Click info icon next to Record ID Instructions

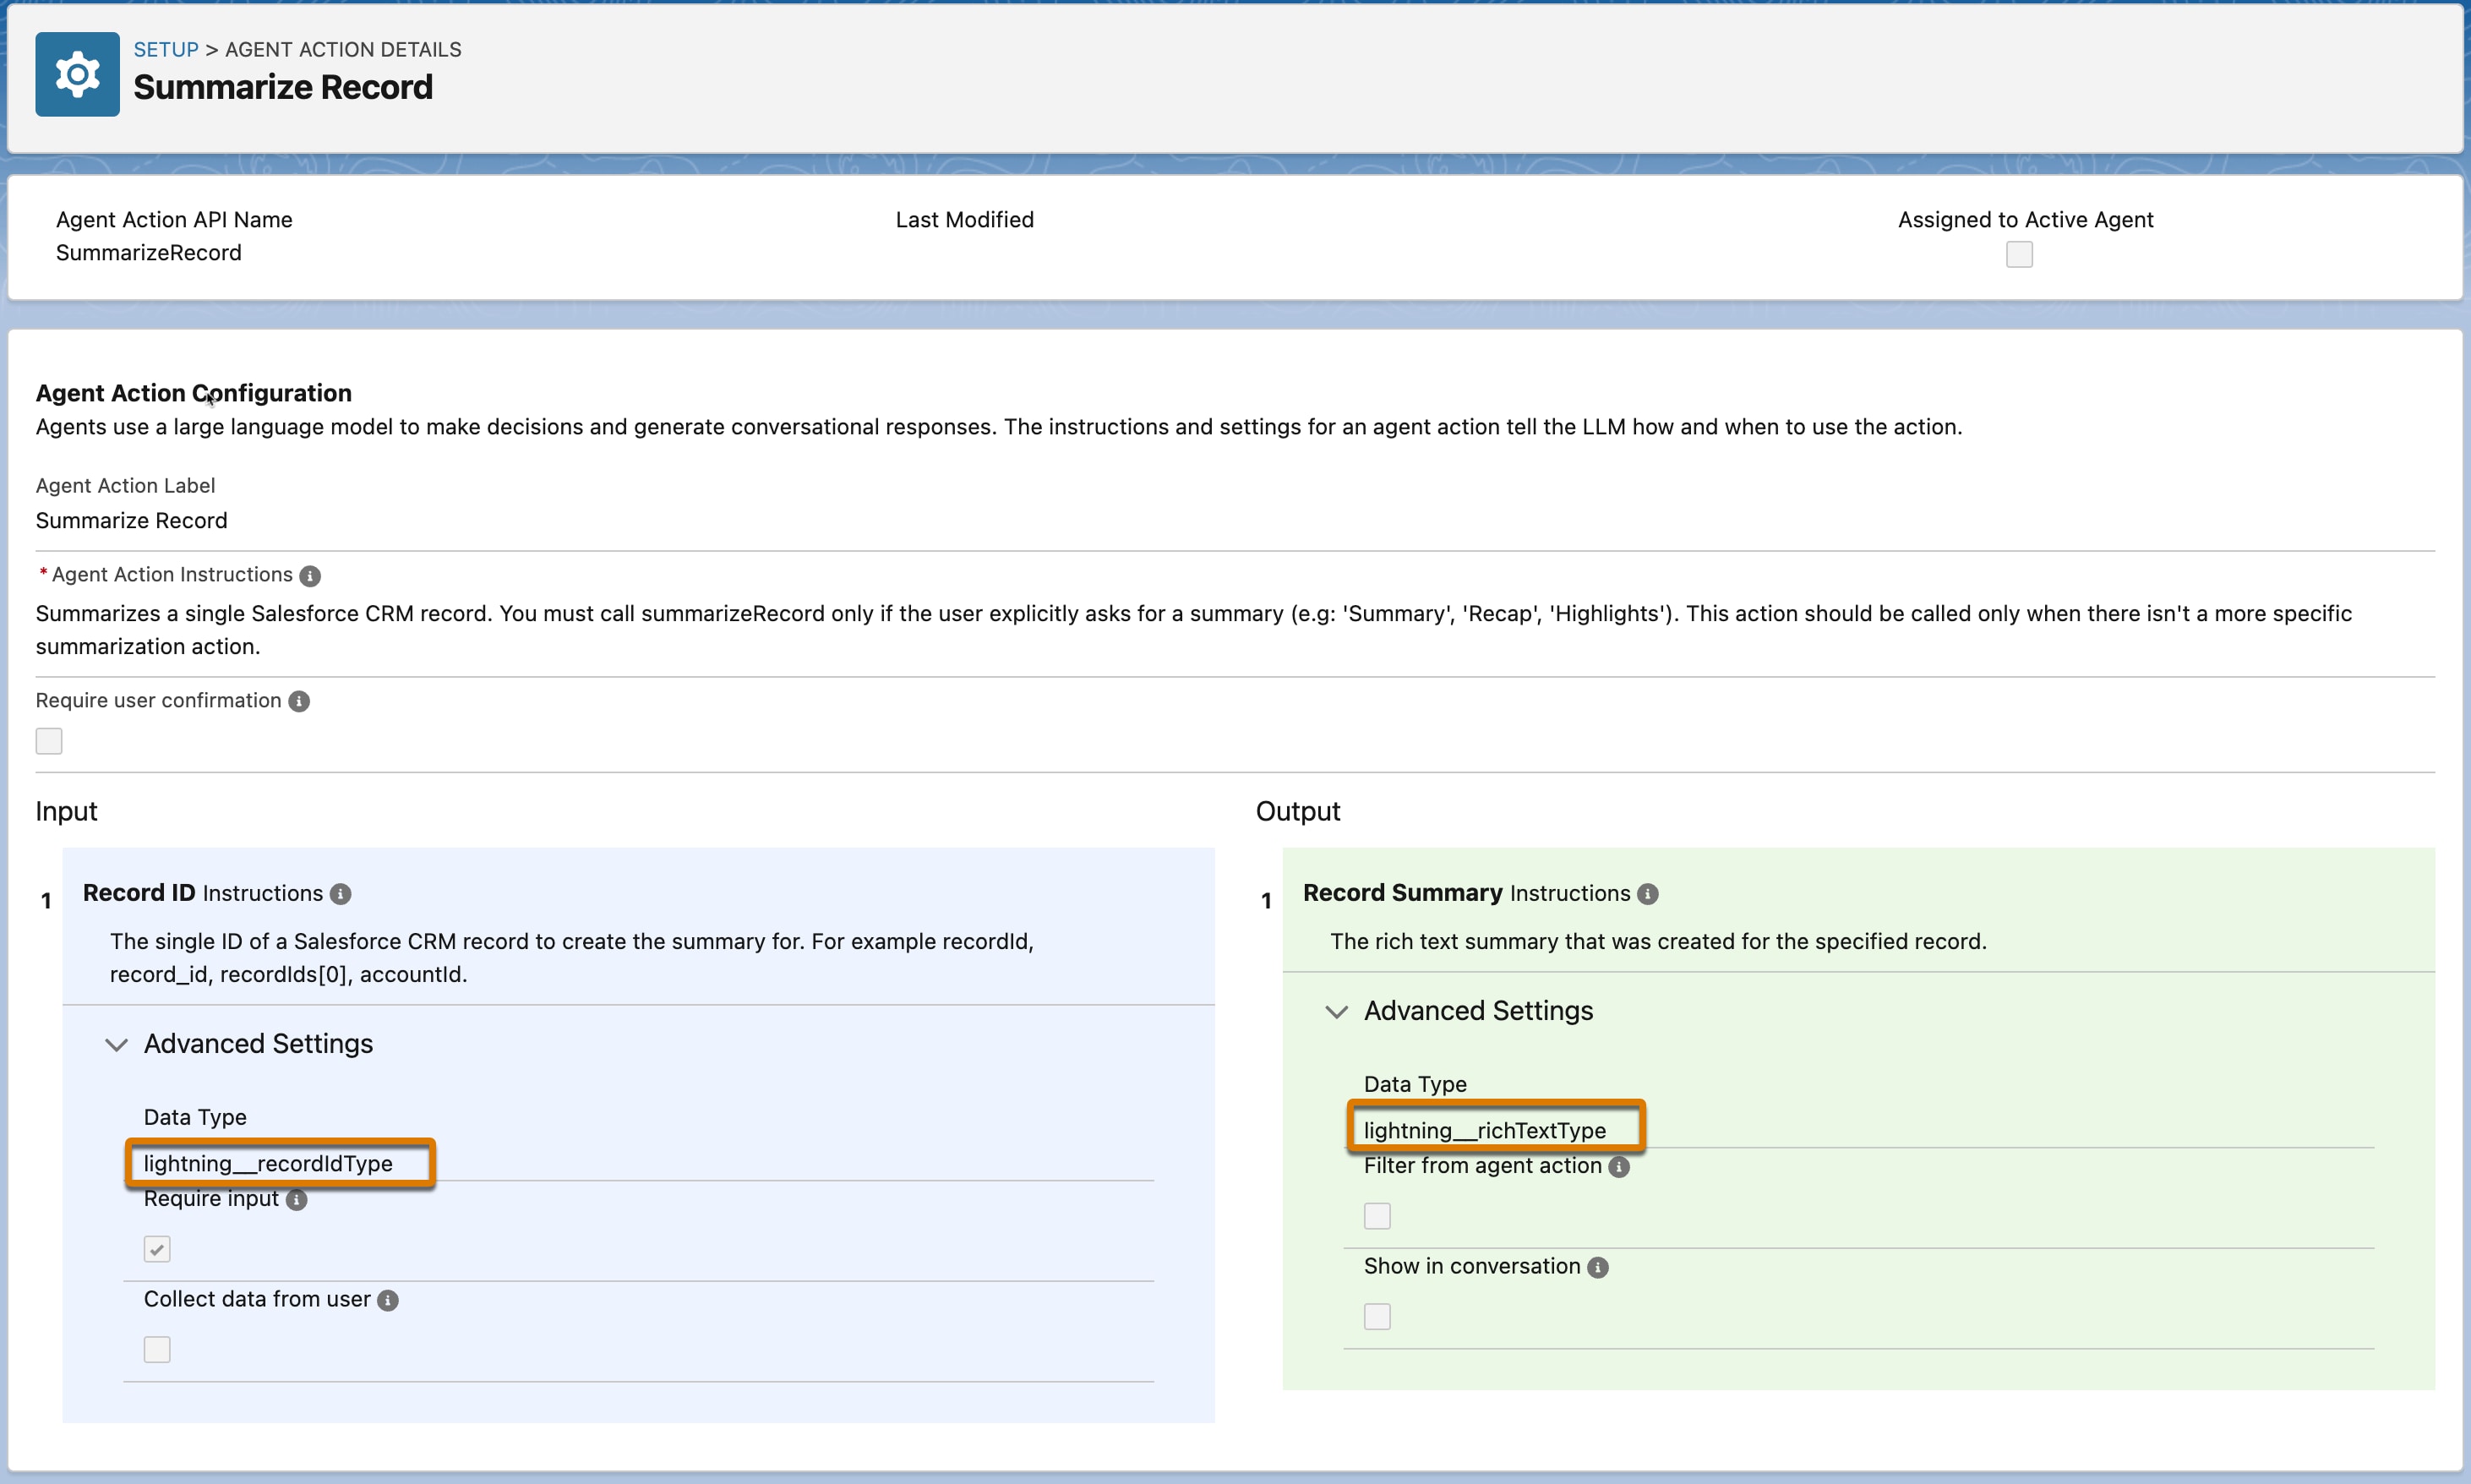click(341, 894)
